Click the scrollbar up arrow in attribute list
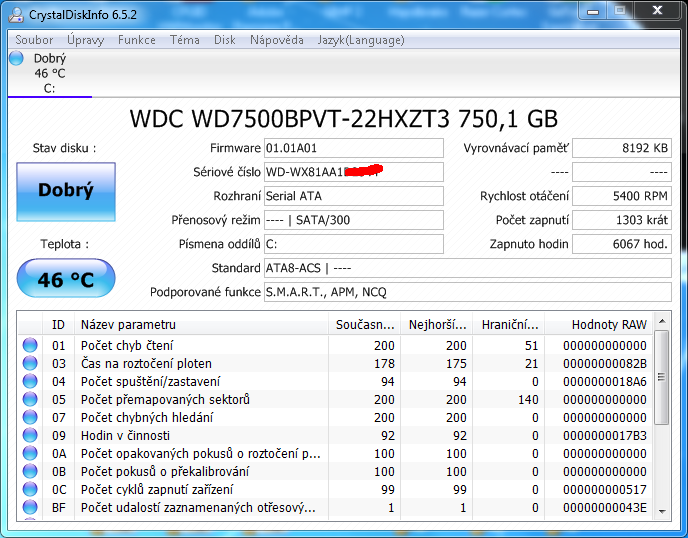 (x=662, y=321)
